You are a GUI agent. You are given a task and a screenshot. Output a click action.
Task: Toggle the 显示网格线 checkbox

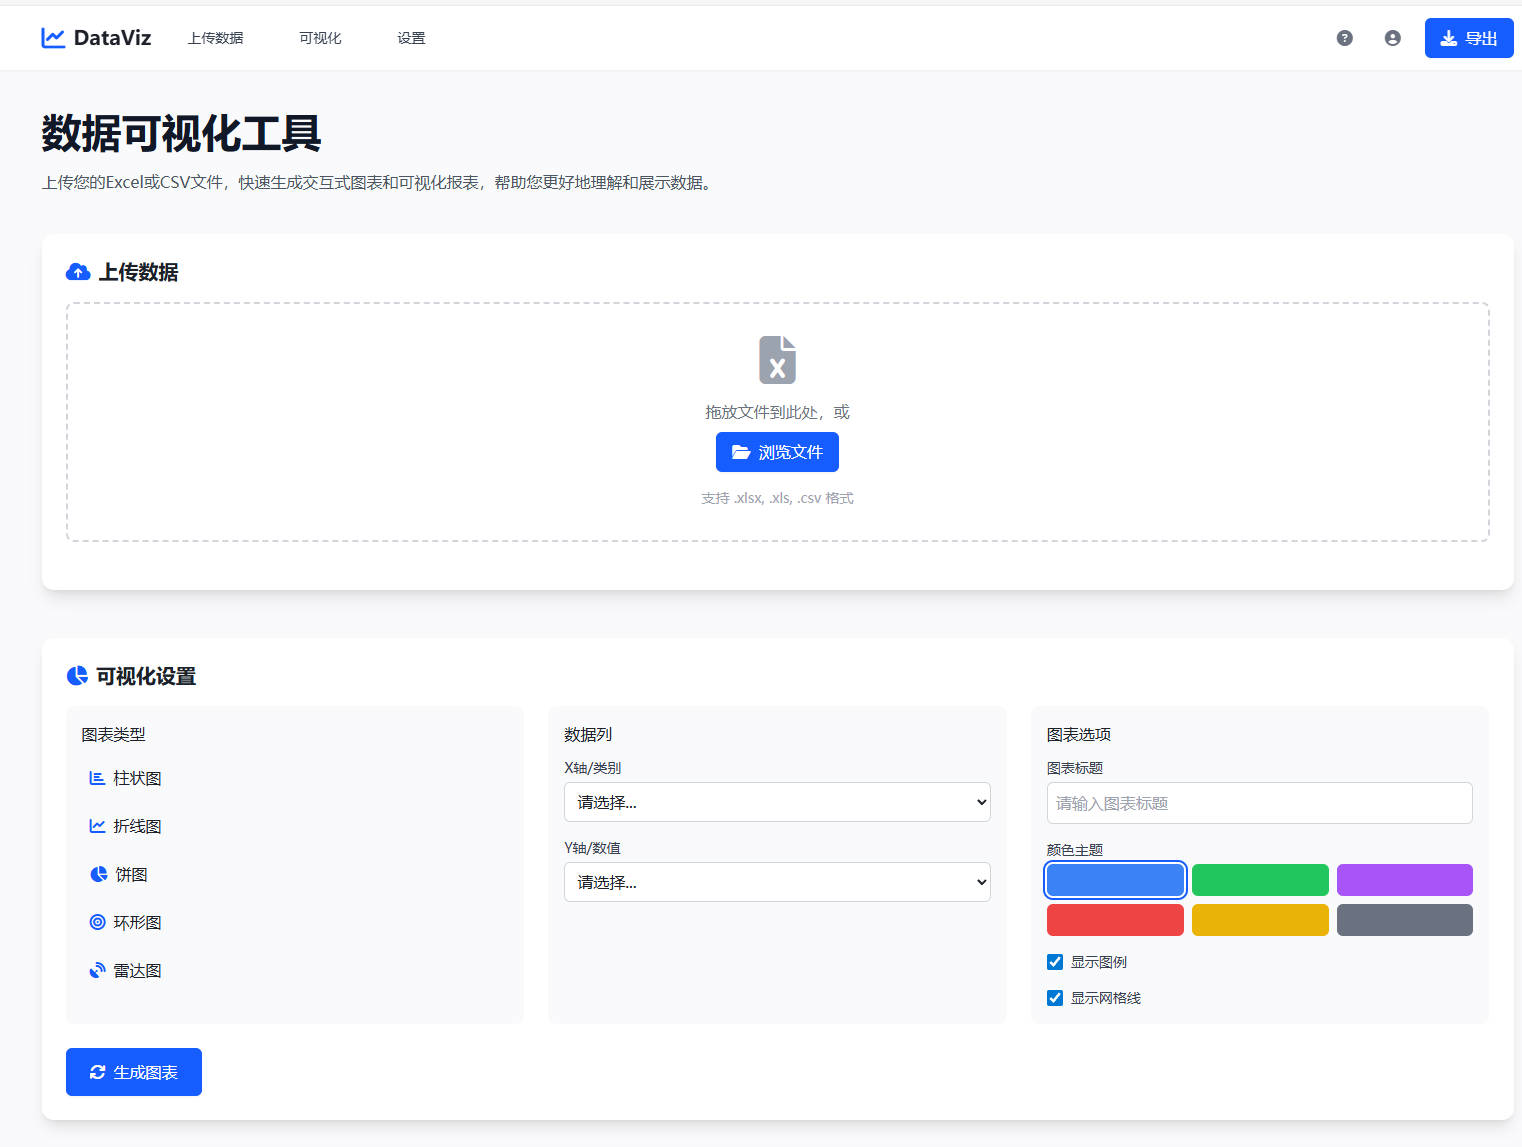coord(1055,998)
